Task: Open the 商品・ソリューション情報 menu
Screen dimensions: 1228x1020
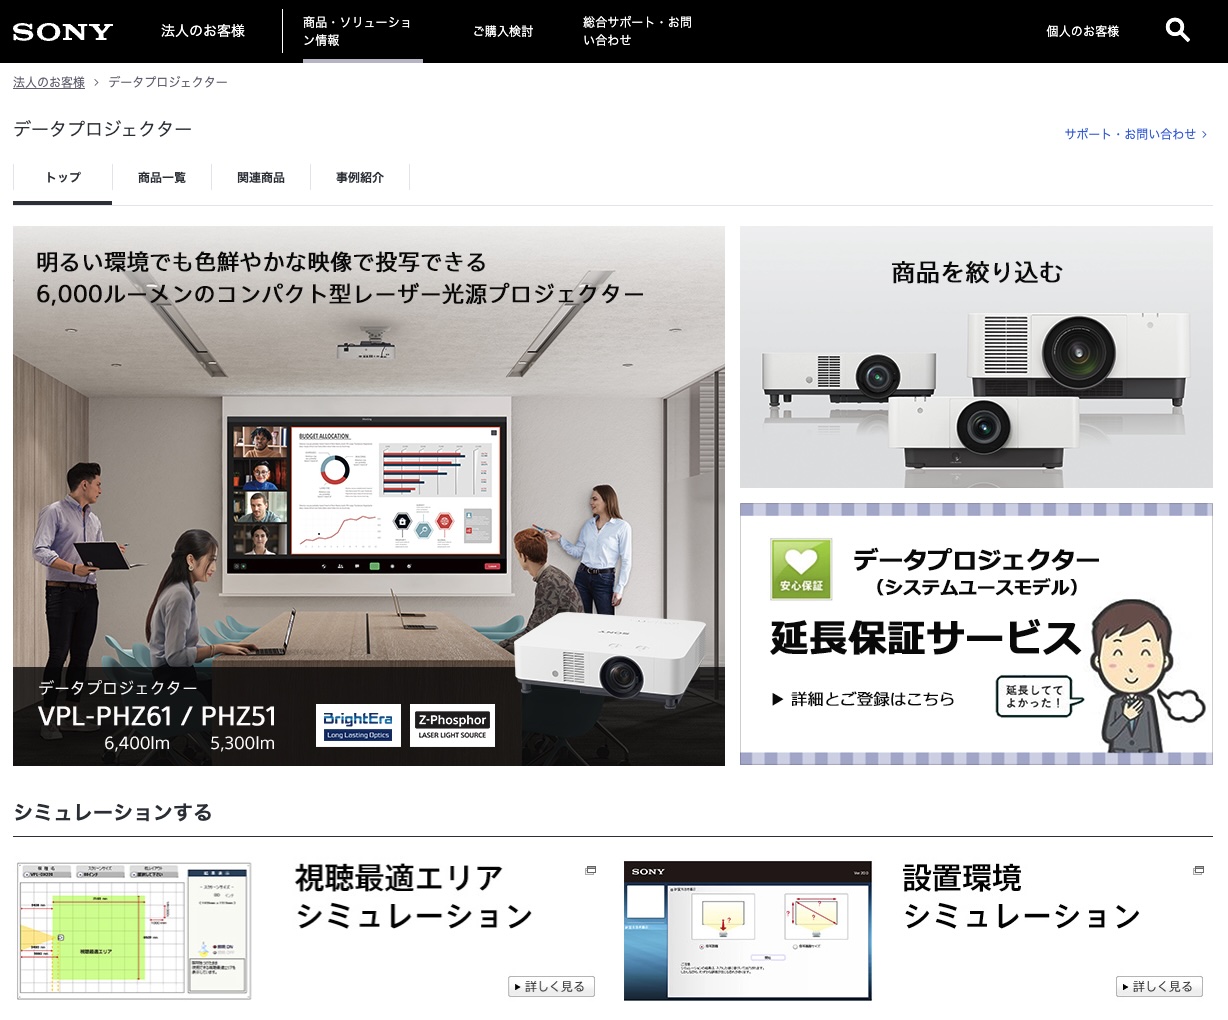Action: coord(357,31)
